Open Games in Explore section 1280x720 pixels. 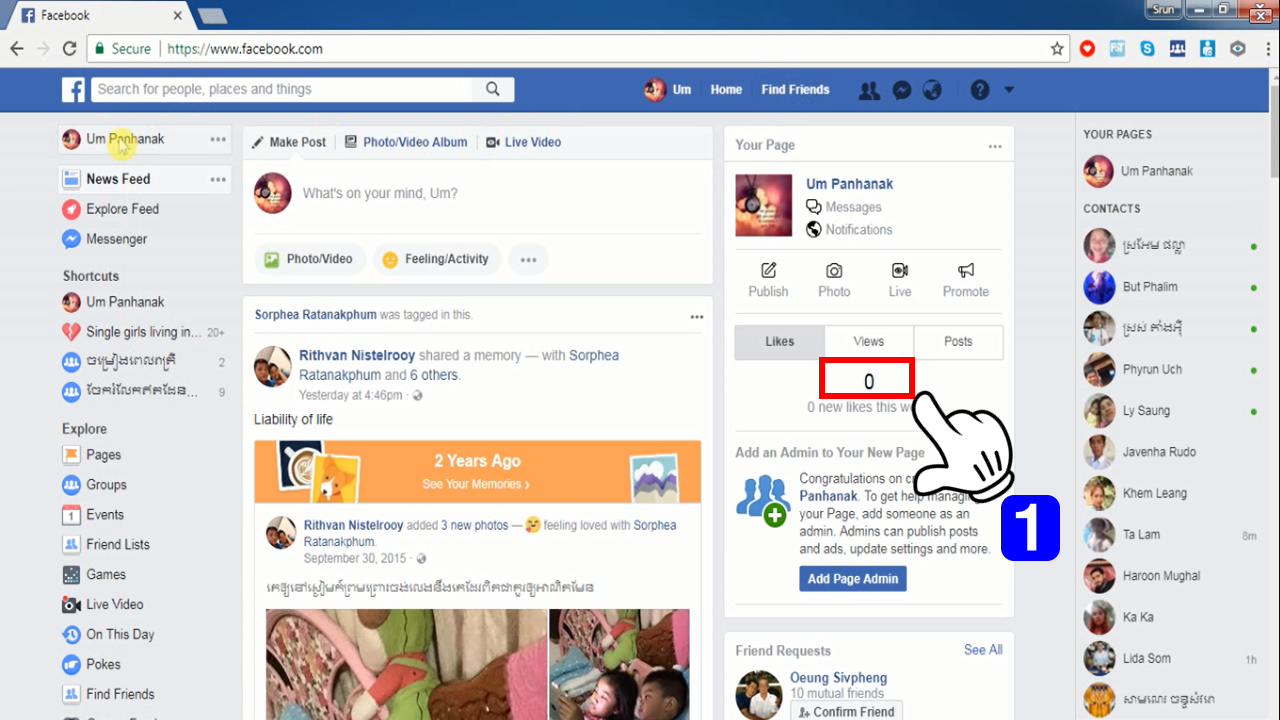(106, 574)
